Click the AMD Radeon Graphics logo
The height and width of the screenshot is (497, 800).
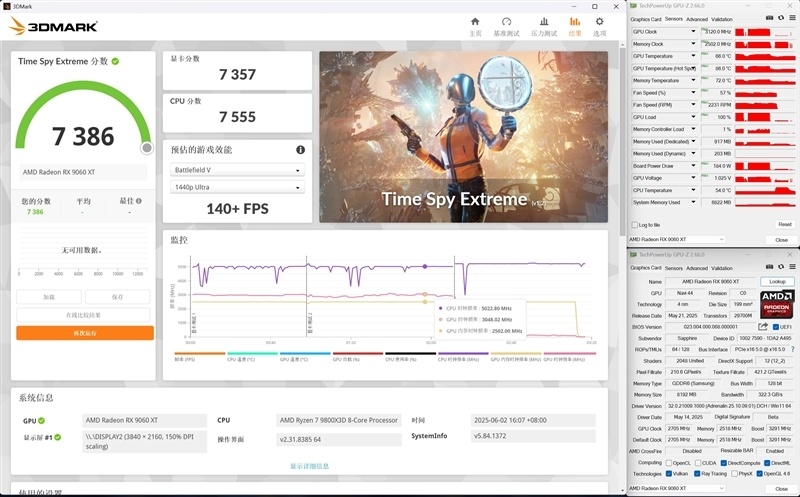pyautogui.click(x=777, y=304)
